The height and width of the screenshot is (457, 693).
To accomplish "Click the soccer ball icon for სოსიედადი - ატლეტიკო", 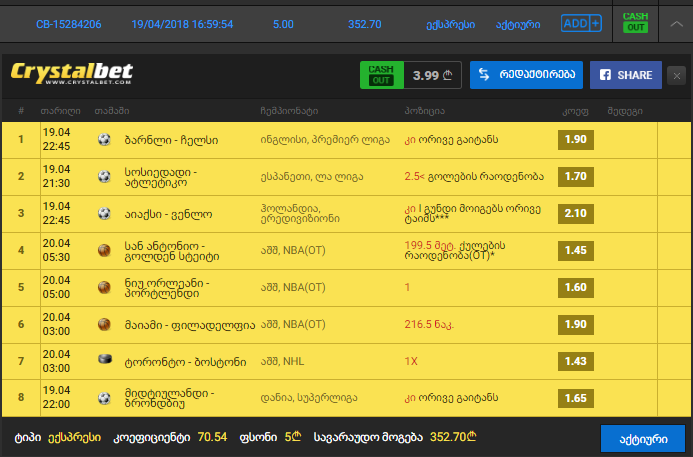I will point(104,177).
